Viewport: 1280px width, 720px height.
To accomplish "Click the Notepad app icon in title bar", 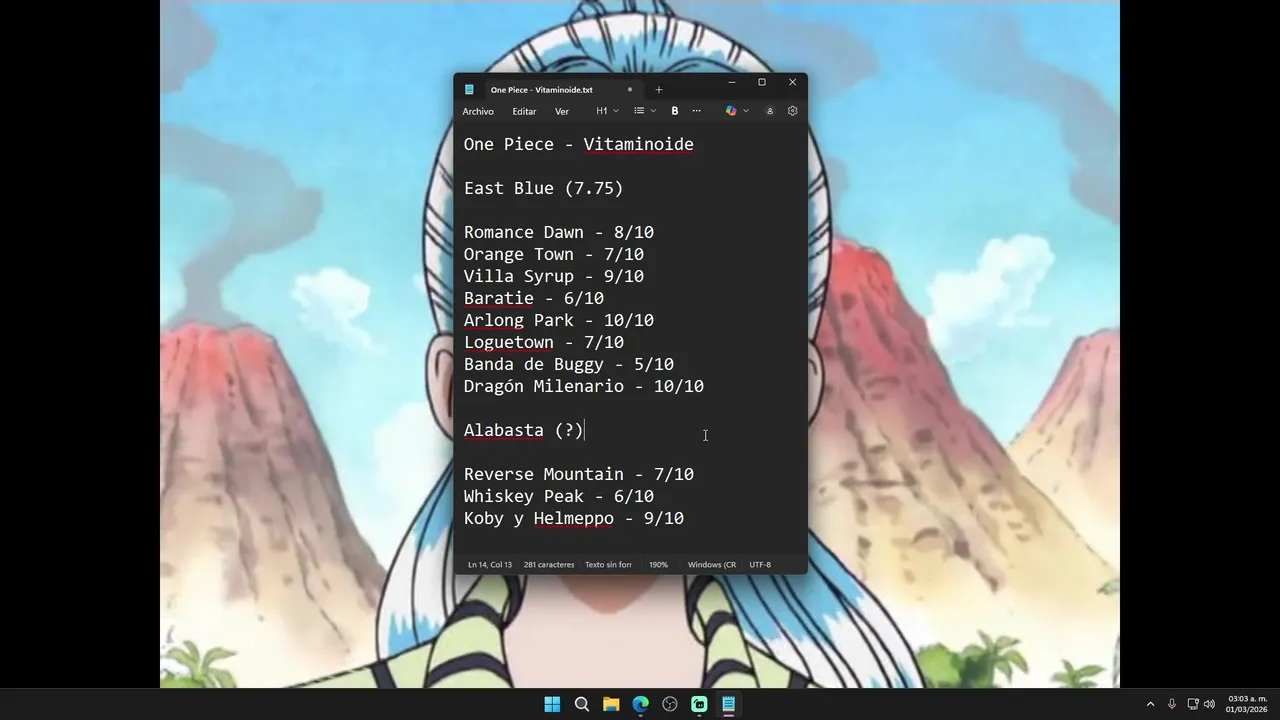I will tap(469, 90).
